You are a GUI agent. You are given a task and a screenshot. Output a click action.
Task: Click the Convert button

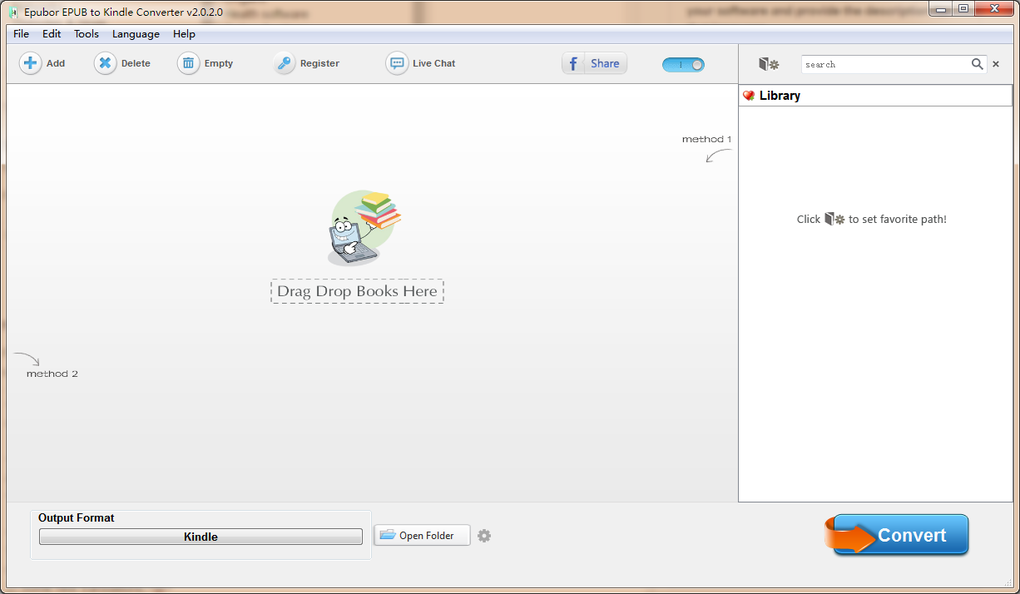(x=898, y=535)
